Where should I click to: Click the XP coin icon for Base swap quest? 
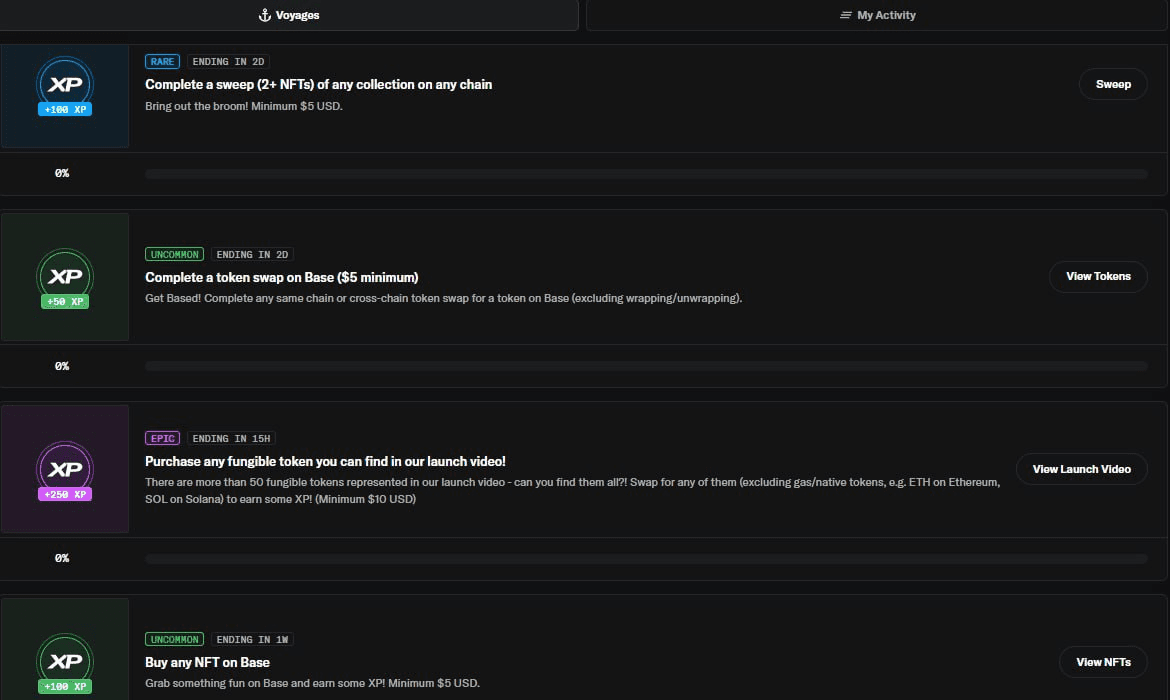click(x=65, y=277)
